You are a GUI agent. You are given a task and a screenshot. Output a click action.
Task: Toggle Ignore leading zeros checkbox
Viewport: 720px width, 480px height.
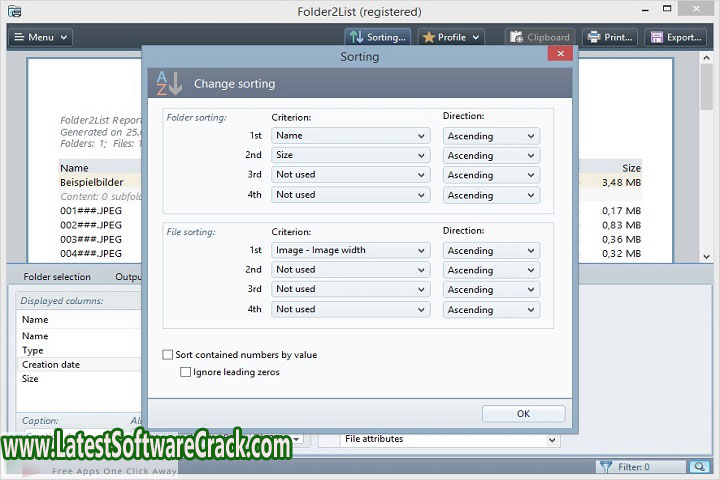186,372
